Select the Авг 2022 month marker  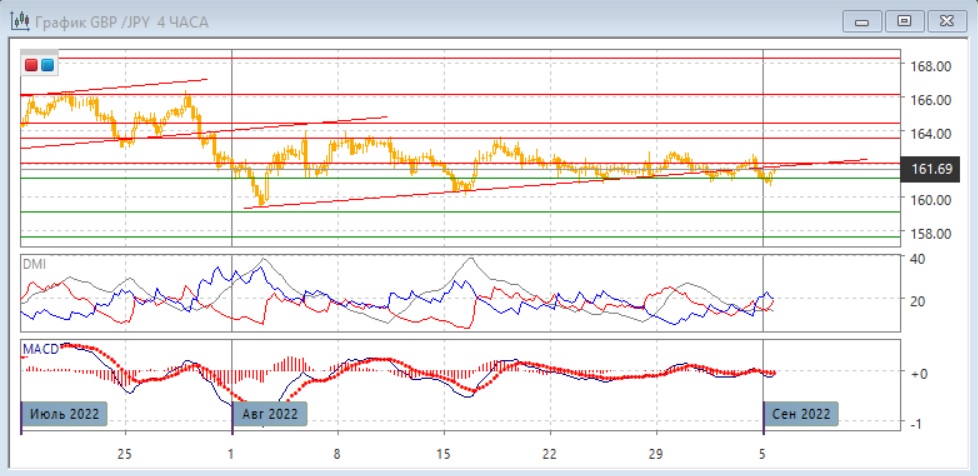(x=270, y=413)
